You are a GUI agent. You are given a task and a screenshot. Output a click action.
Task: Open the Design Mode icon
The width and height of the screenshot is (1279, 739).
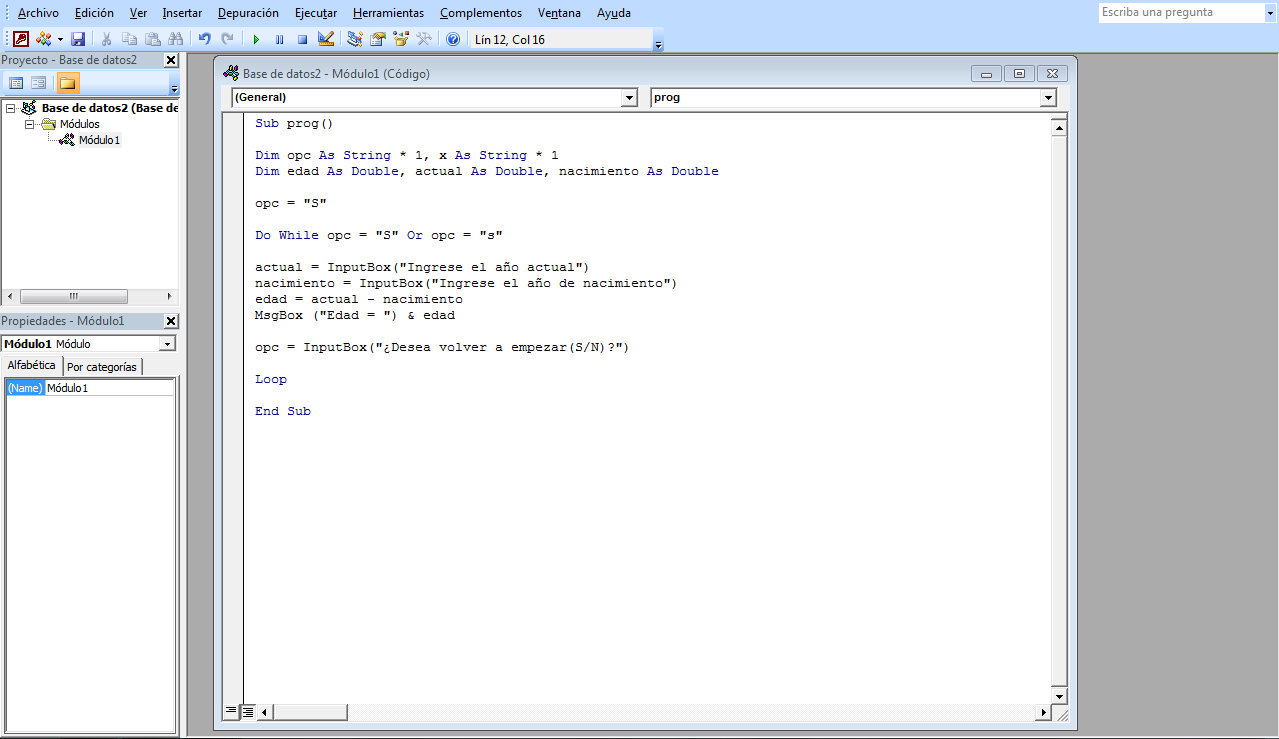click(x=326, y=38)
